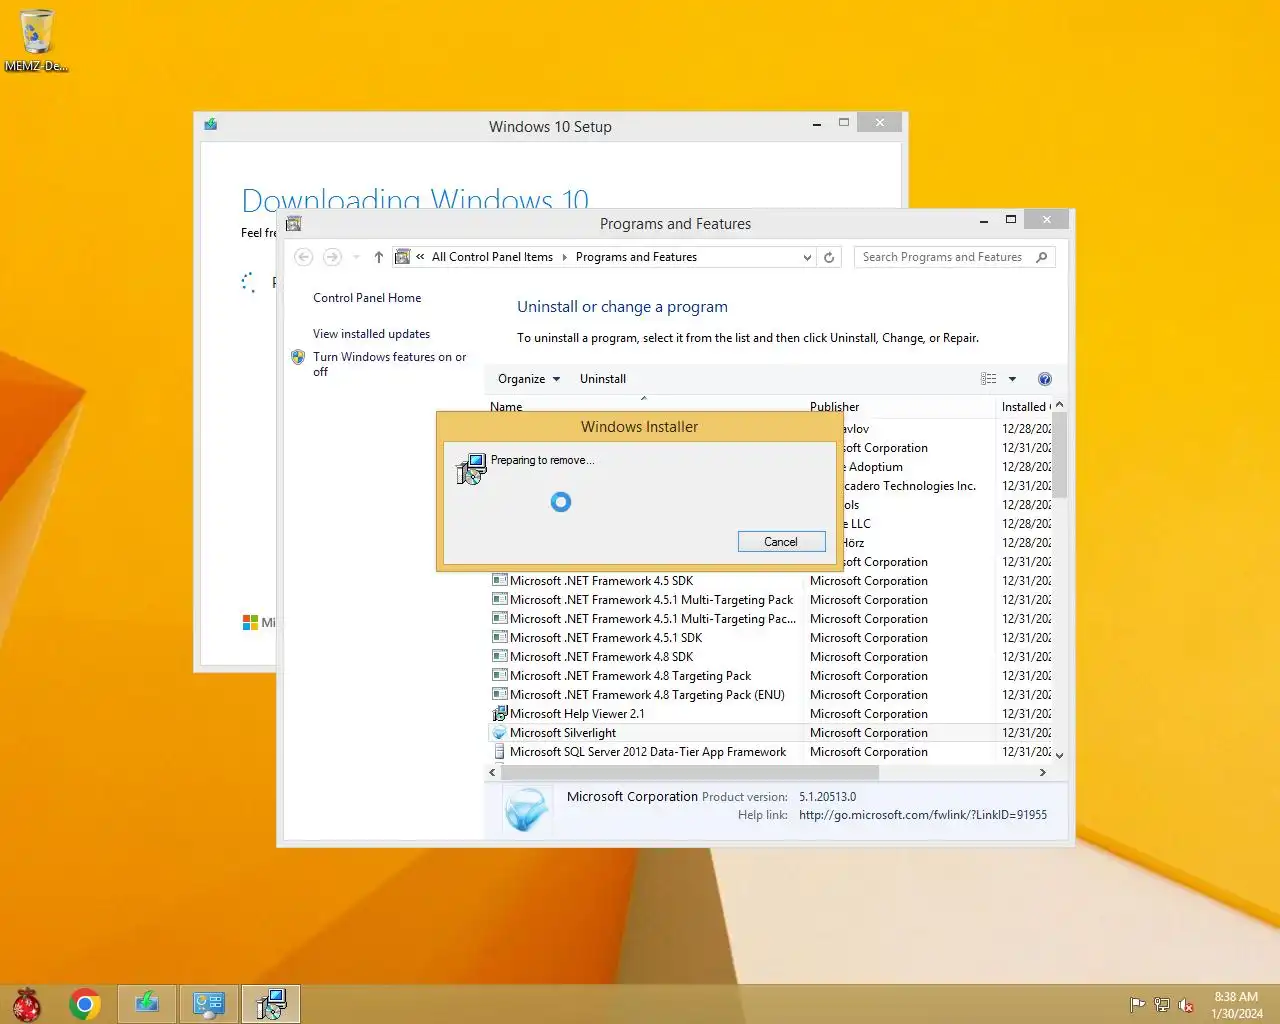Switch to Windows Installer taskbar icon
Viewport: 1280px width, 1024px height.
point(271,1004)
